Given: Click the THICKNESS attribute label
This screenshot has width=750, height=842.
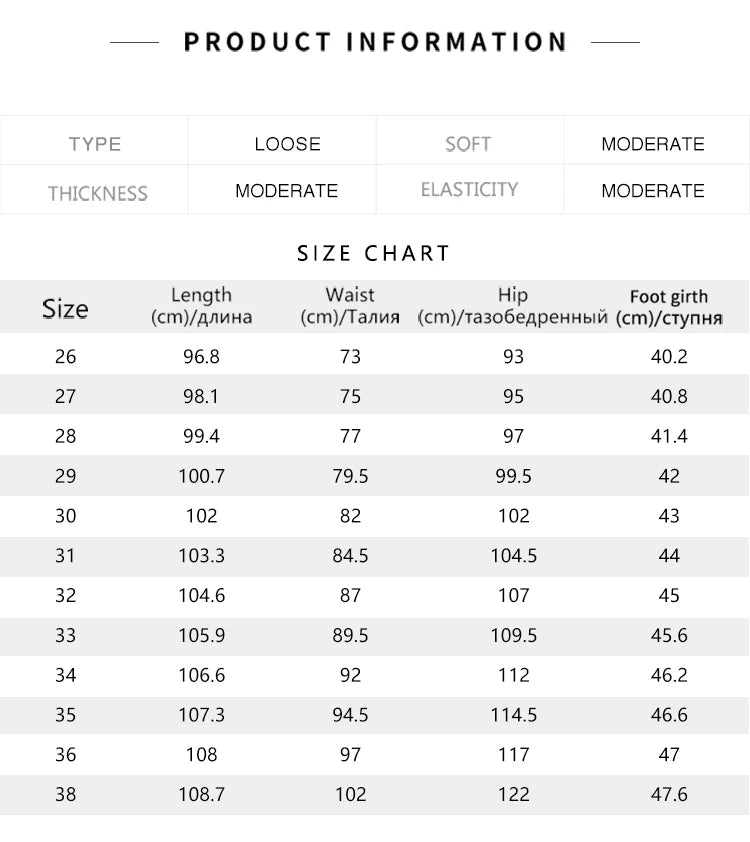Looking at the screenshot, I should (97, 193).
